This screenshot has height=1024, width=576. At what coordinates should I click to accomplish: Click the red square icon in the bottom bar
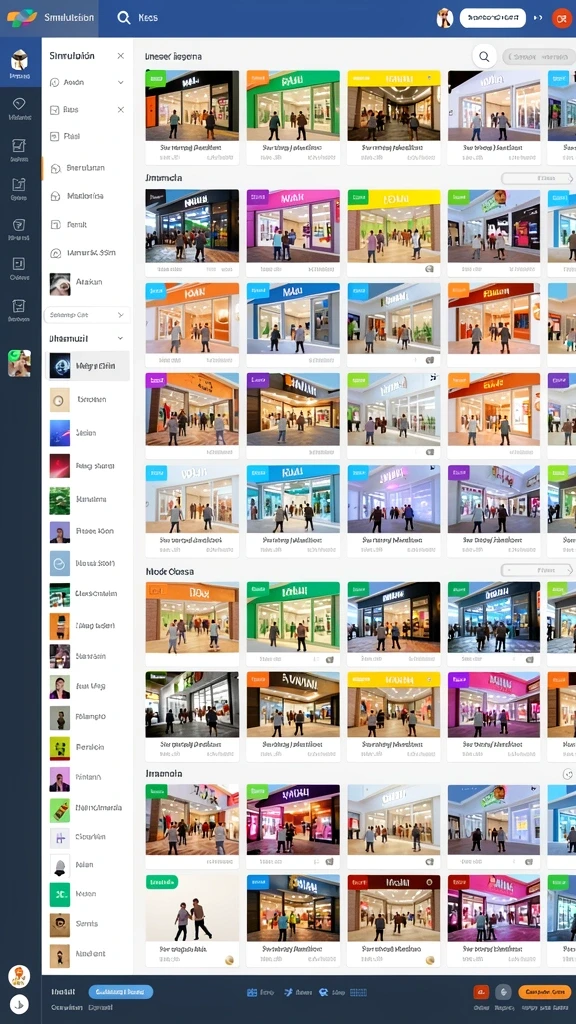tap(481, 992)
